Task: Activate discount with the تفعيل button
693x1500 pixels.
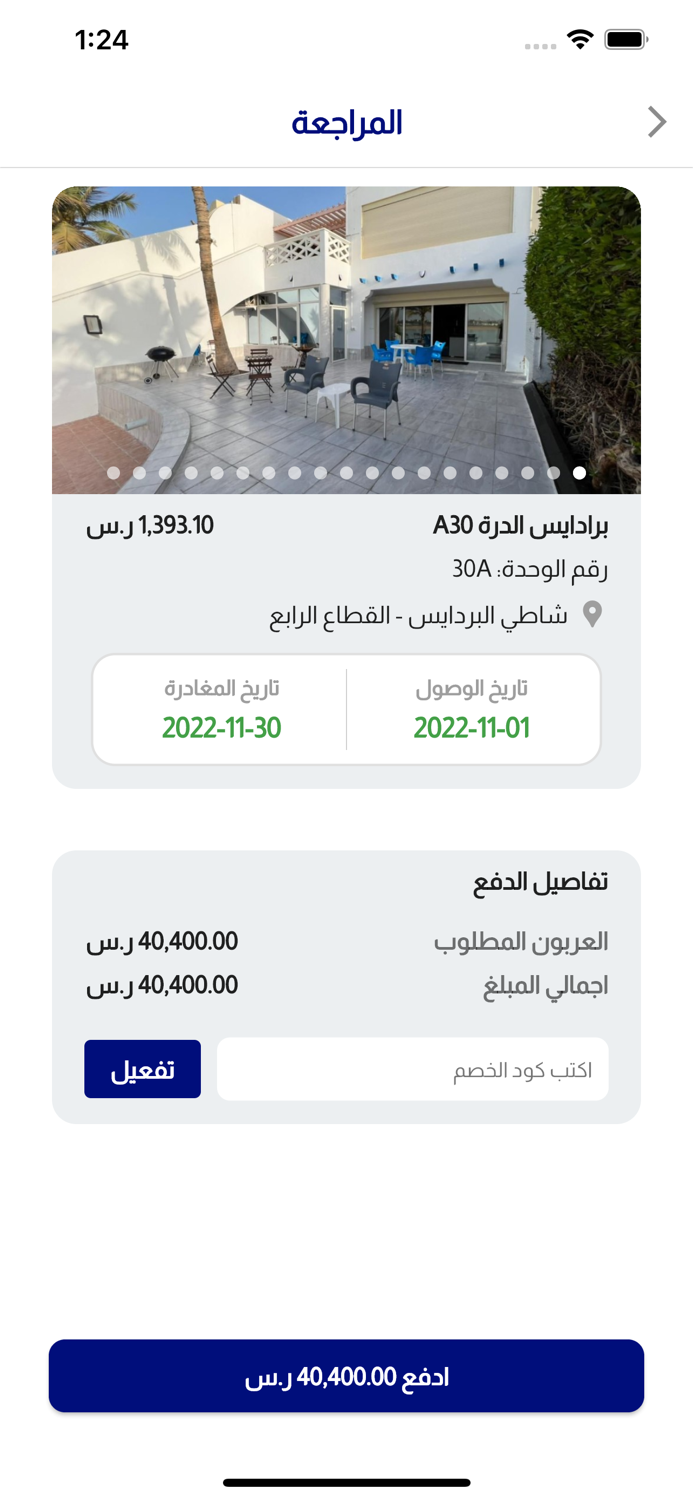Action: coord(142,1068)
